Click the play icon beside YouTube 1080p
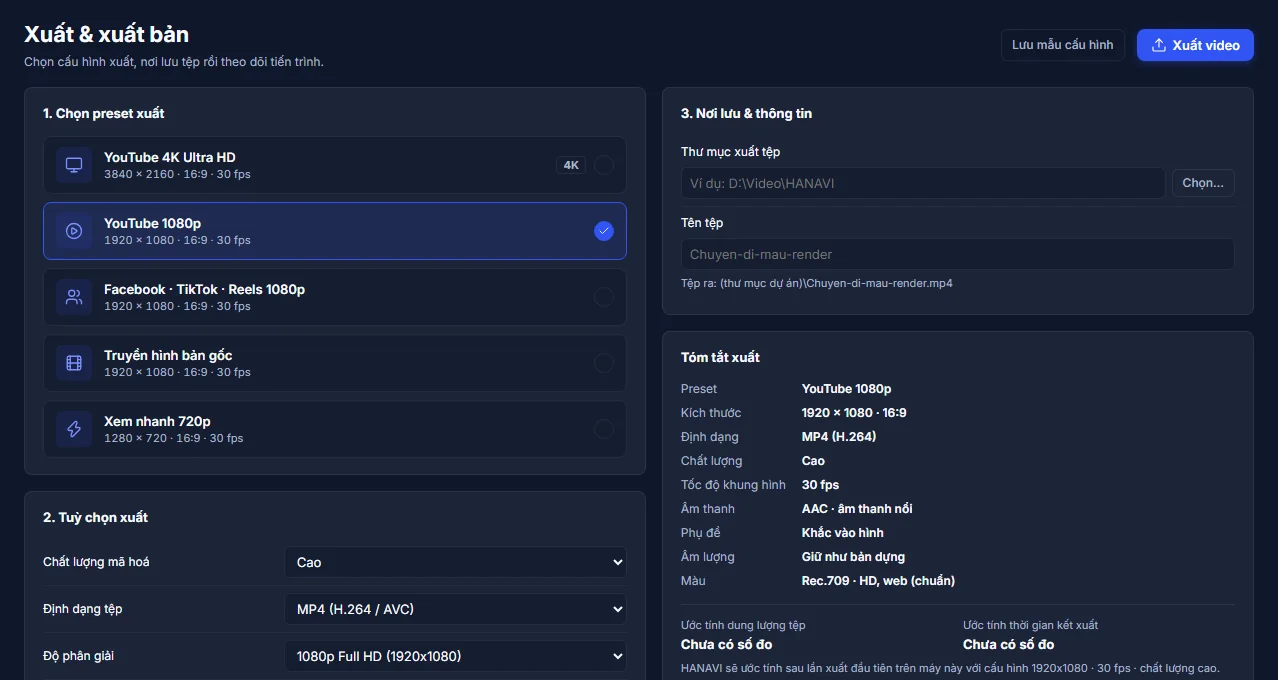Screen dimensions: 1278x680 (74, 231)
